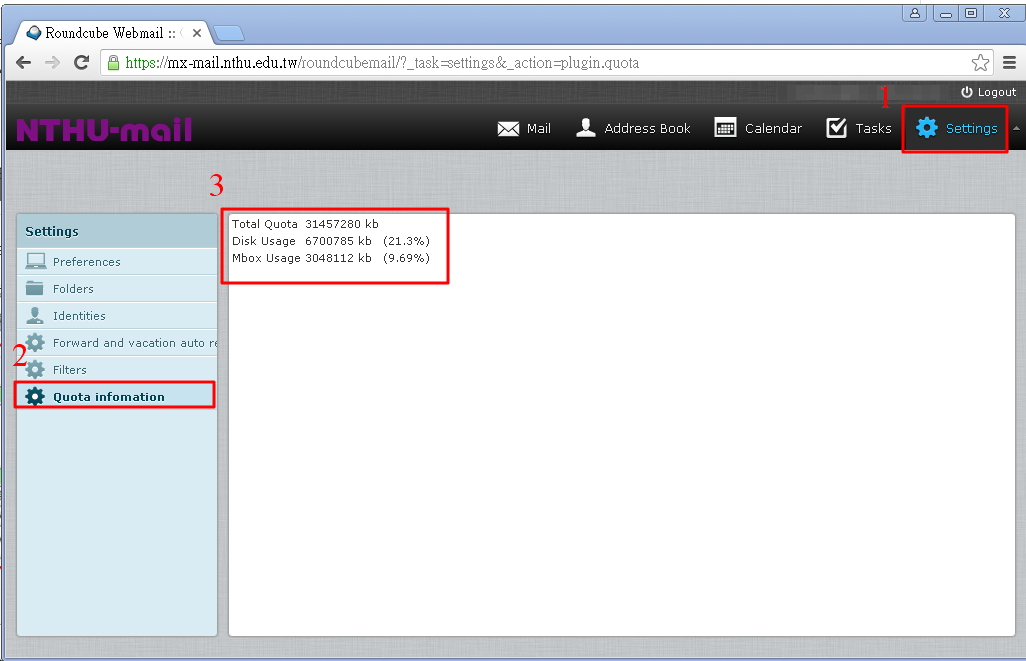The image size is (1026, 661).
Task: Open the Address Book person icon
Action: tap(586, 128)
